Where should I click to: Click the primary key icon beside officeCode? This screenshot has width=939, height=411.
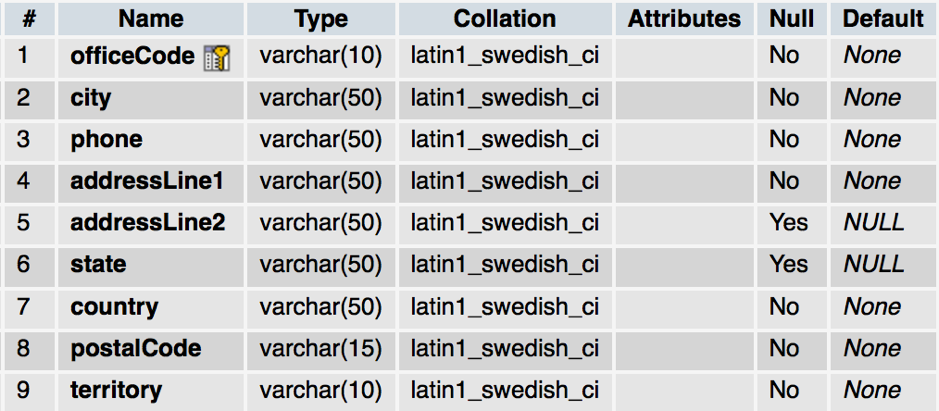(x=217, y=57)
